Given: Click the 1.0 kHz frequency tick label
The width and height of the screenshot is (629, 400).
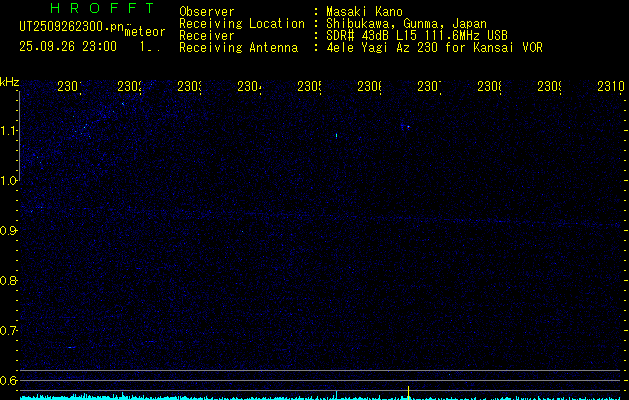Looking at the screenshot, I should point(10,181).
